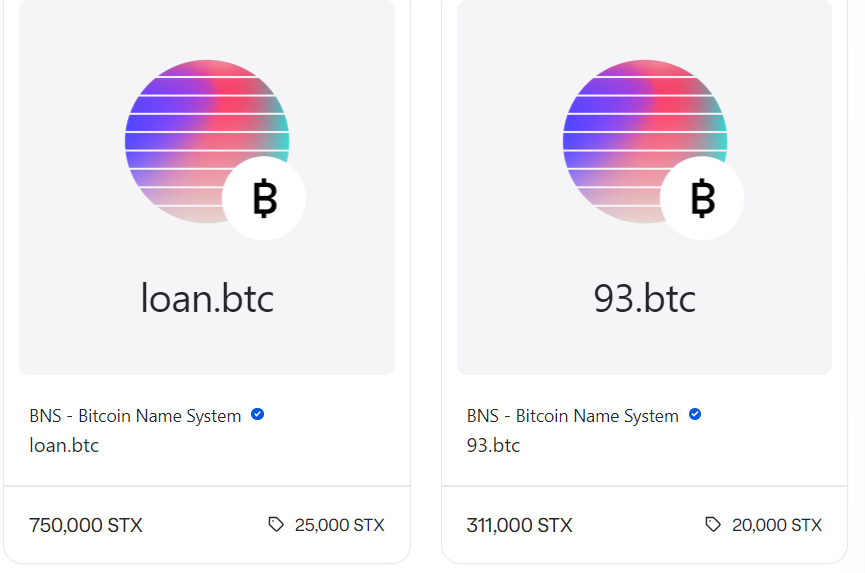The width and height of the screenshot is (865, 573).
Task: Open the loan.btc card preview image
Action: click(207, 188)
